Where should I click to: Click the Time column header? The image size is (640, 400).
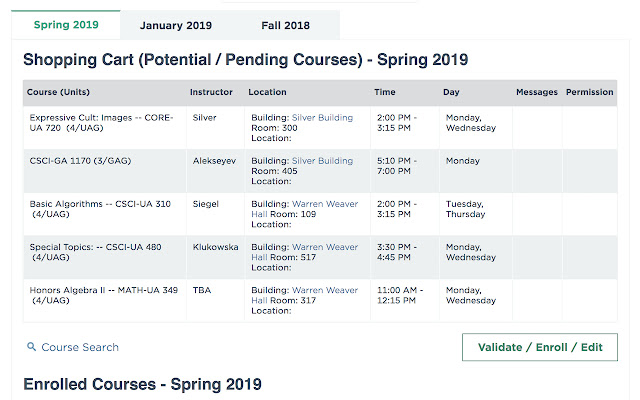tap(385, 92)
